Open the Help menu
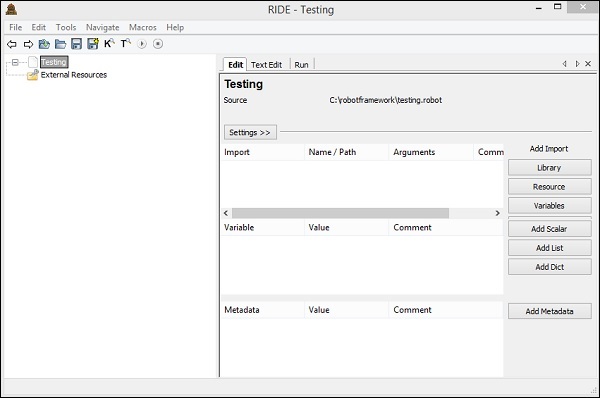This screenshot has width=600, height=398. pyautogui.click(x=175, y=28)
